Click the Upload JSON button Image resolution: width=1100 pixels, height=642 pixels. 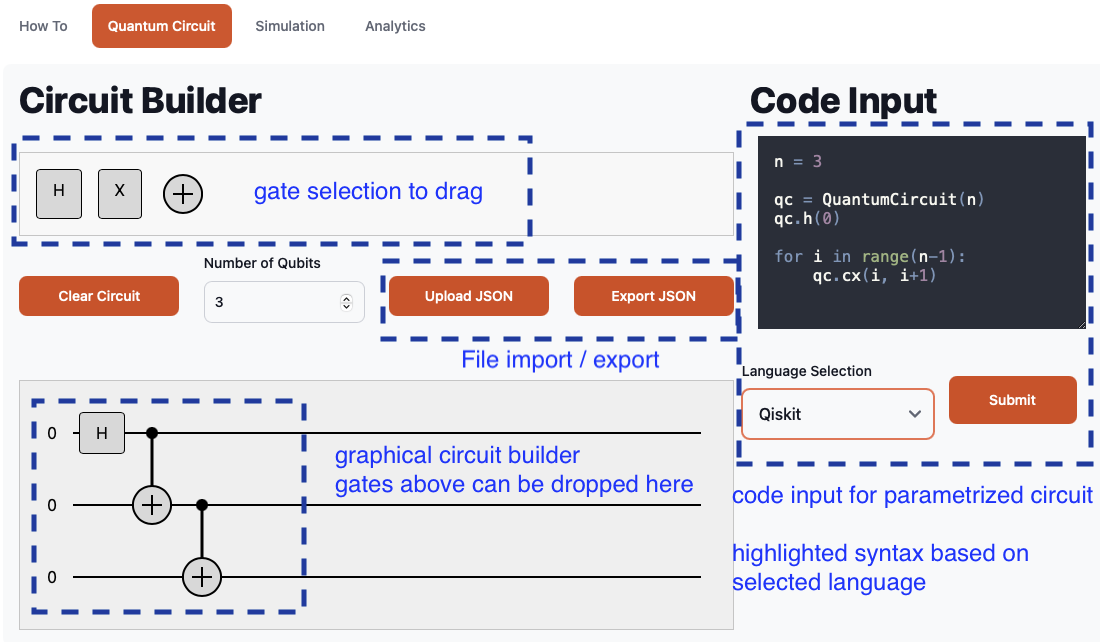click(x=469, y=296)
